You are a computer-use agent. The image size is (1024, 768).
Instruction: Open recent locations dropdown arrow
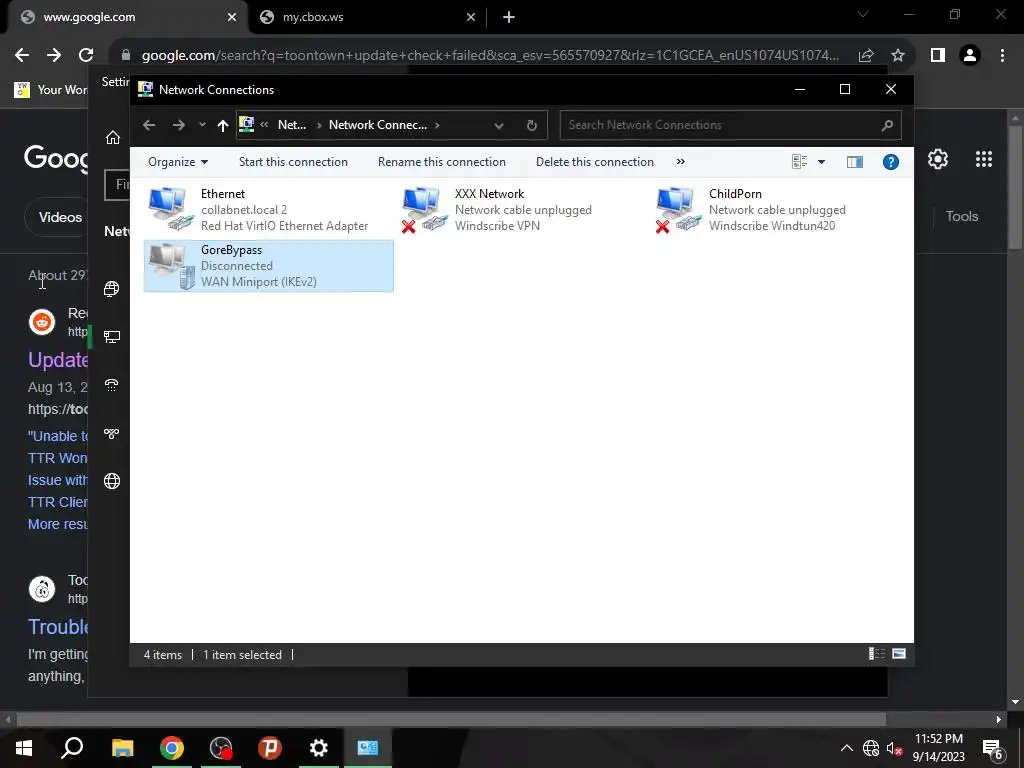pyautogui.click(x=202, y=125)
